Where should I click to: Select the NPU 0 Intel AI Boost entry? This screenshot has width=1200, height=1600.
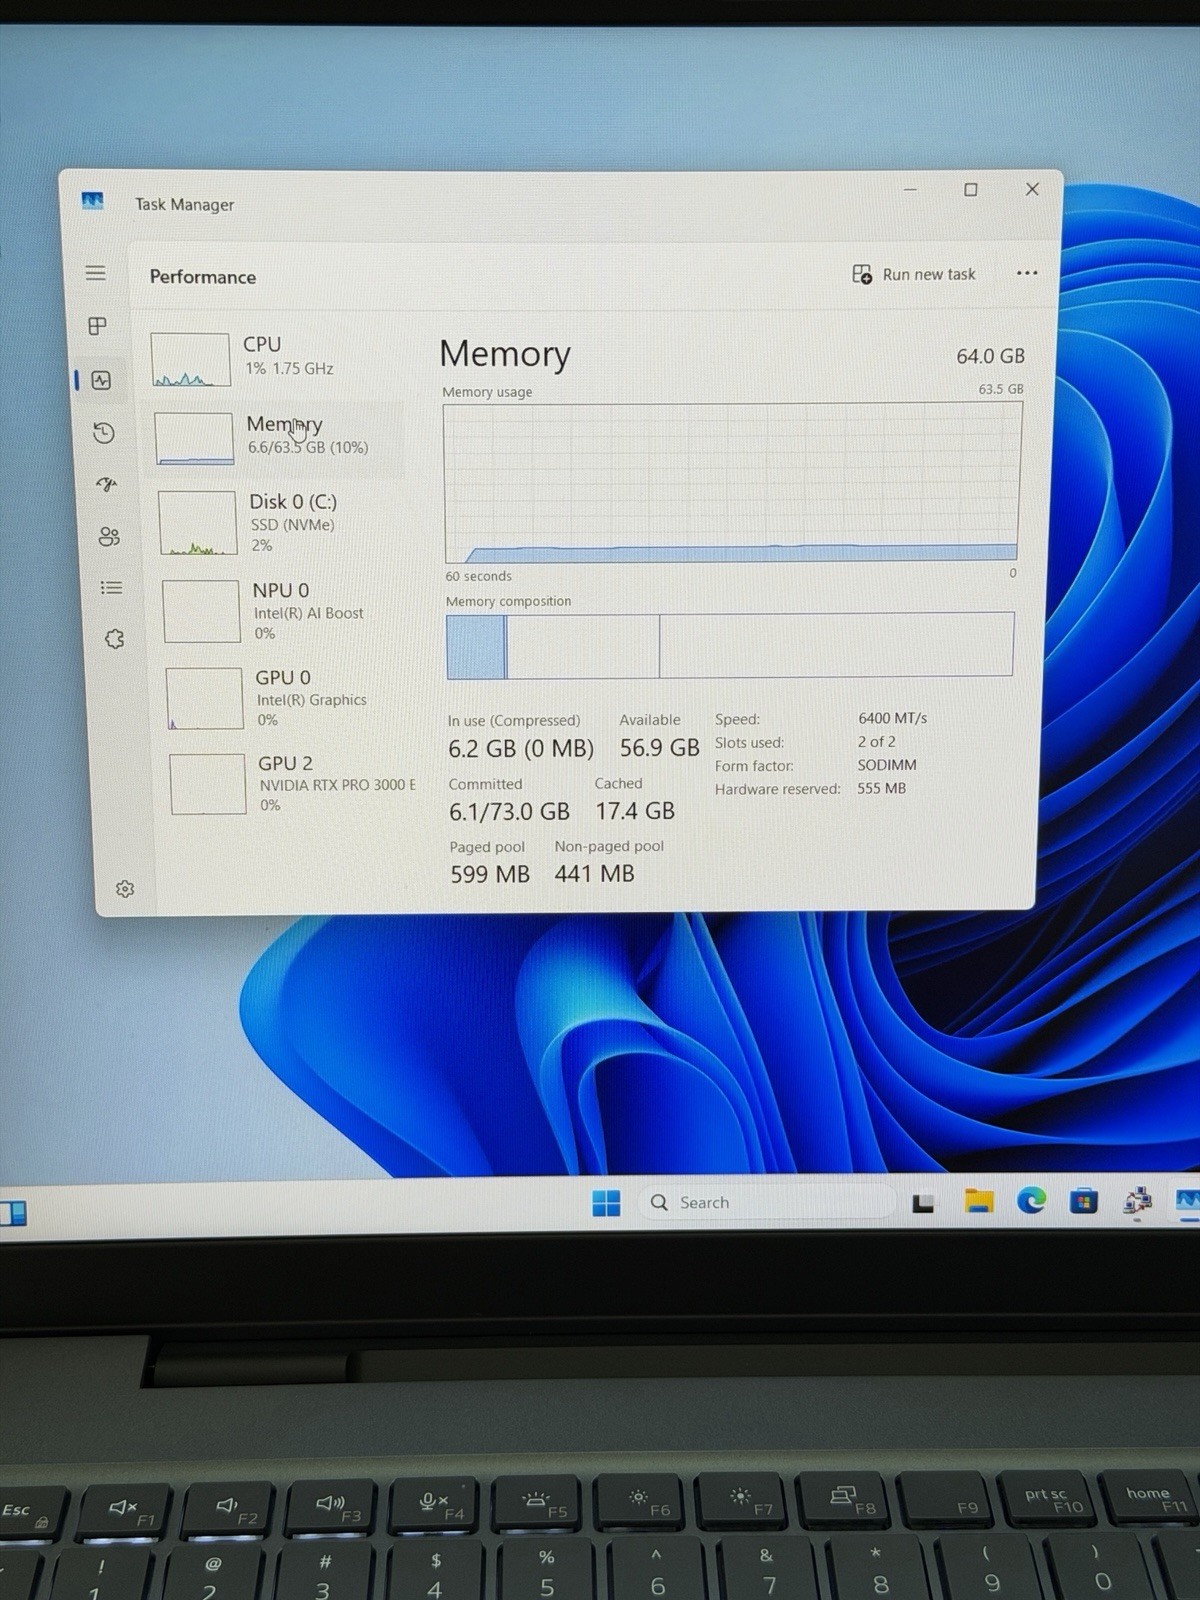(x=286, y=611)
